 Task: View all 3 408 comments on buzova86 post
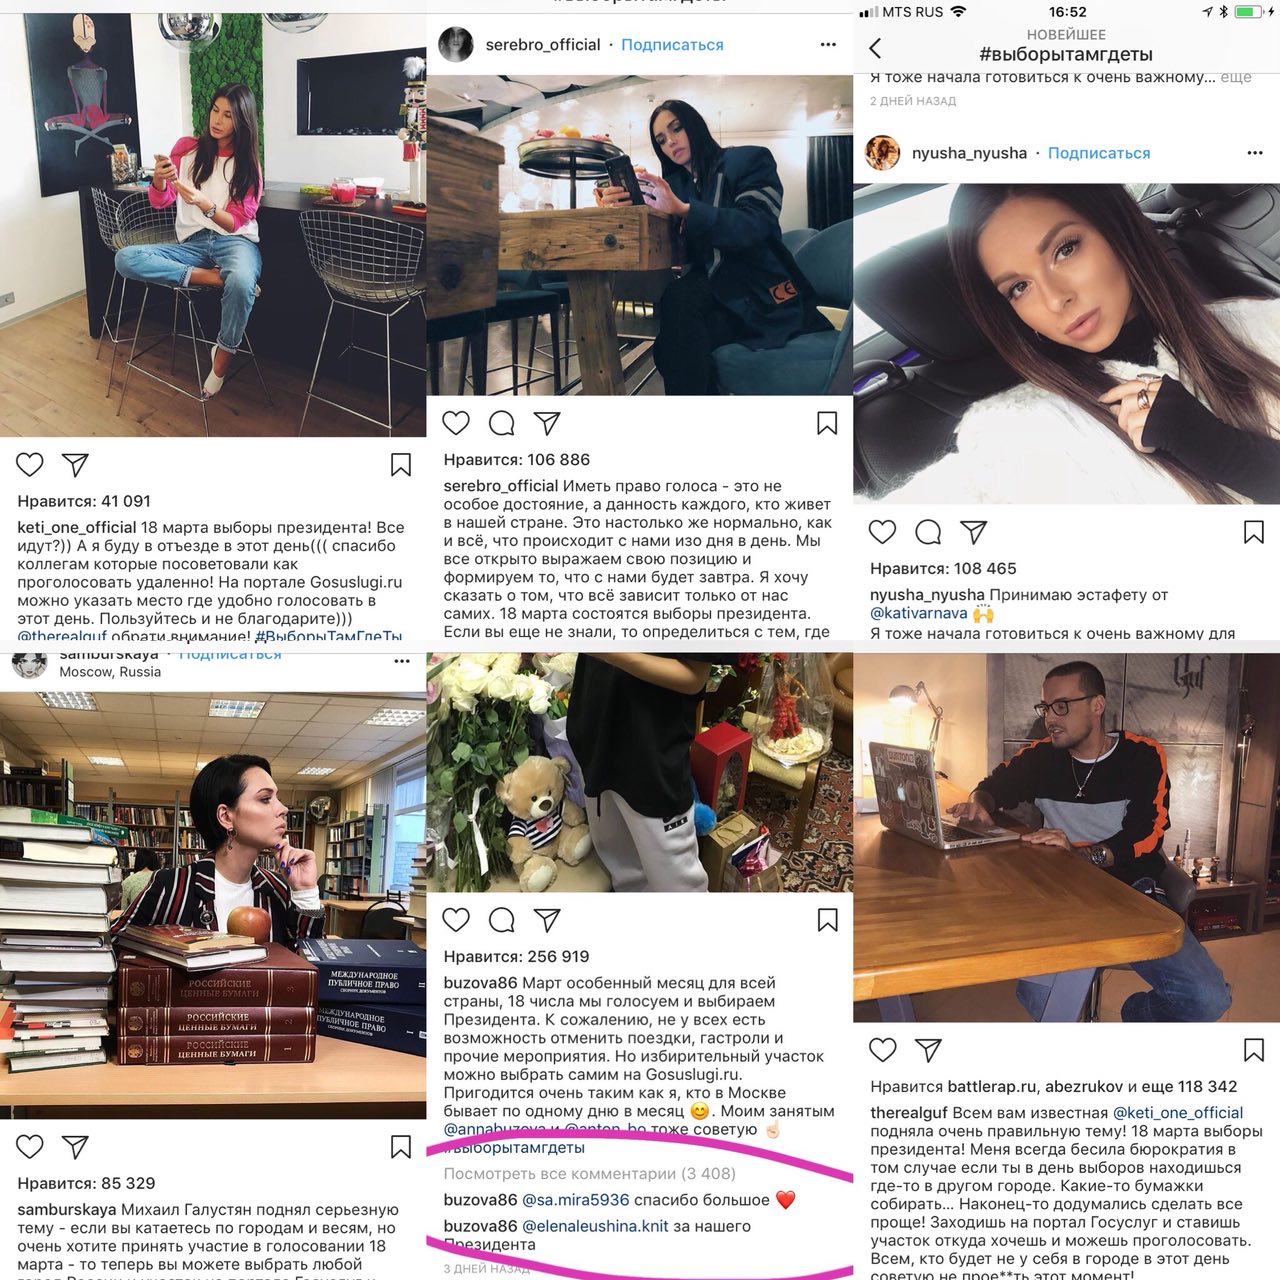coord(590,1174)
